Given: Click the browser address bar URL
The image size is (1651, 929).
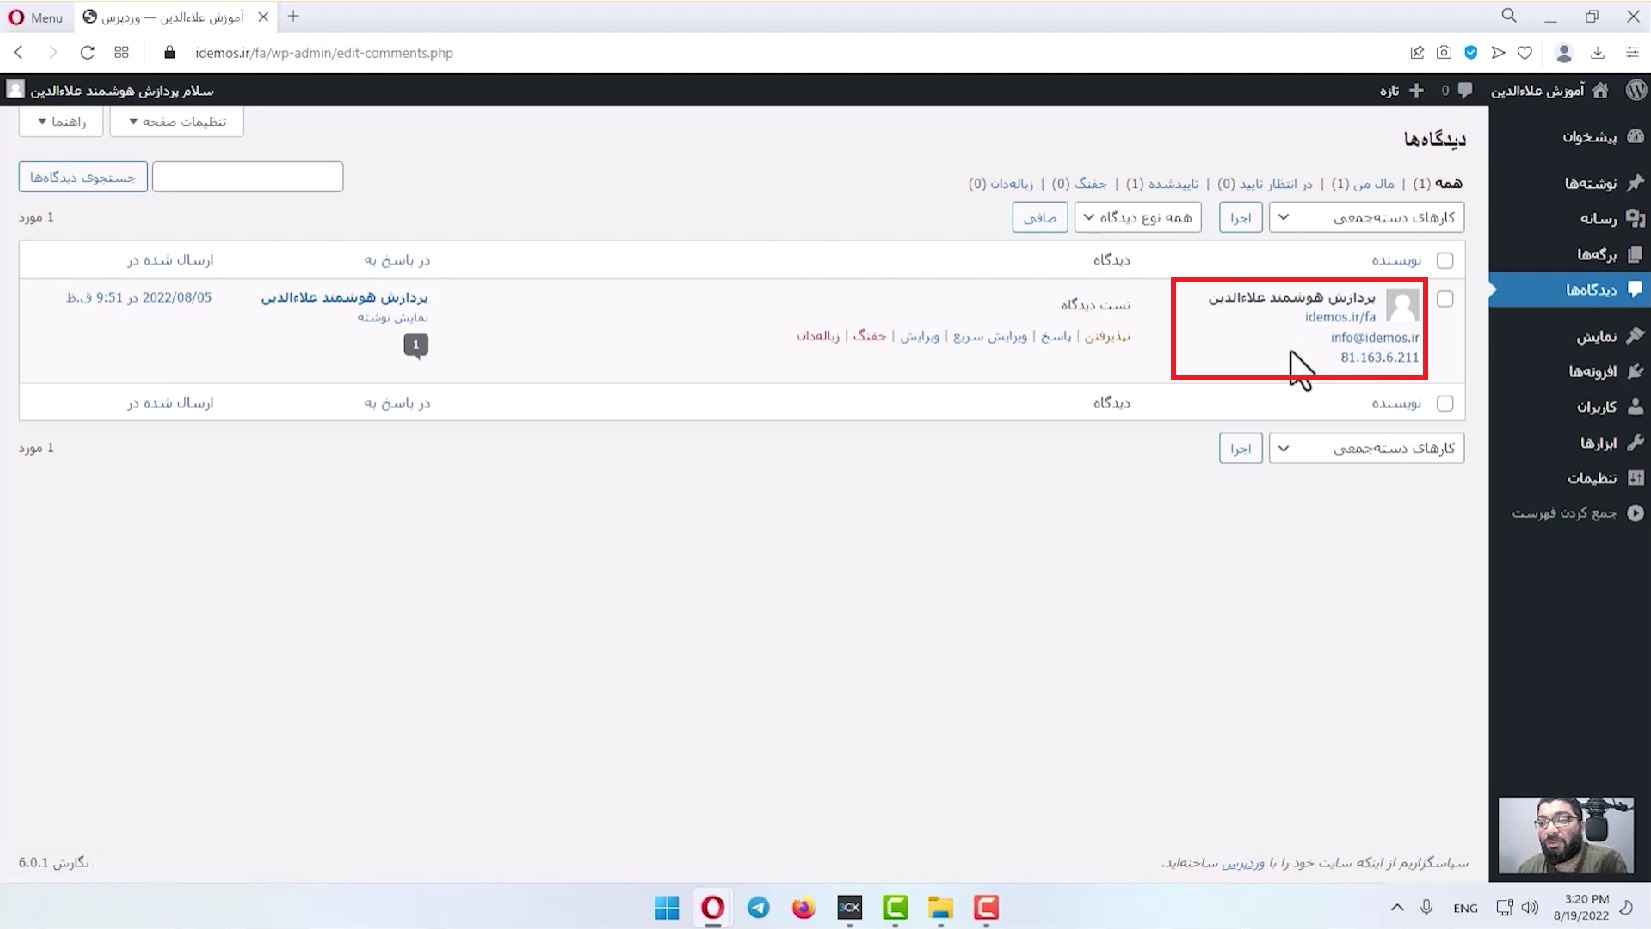Looking at the screenshot, I should point(324,53).
